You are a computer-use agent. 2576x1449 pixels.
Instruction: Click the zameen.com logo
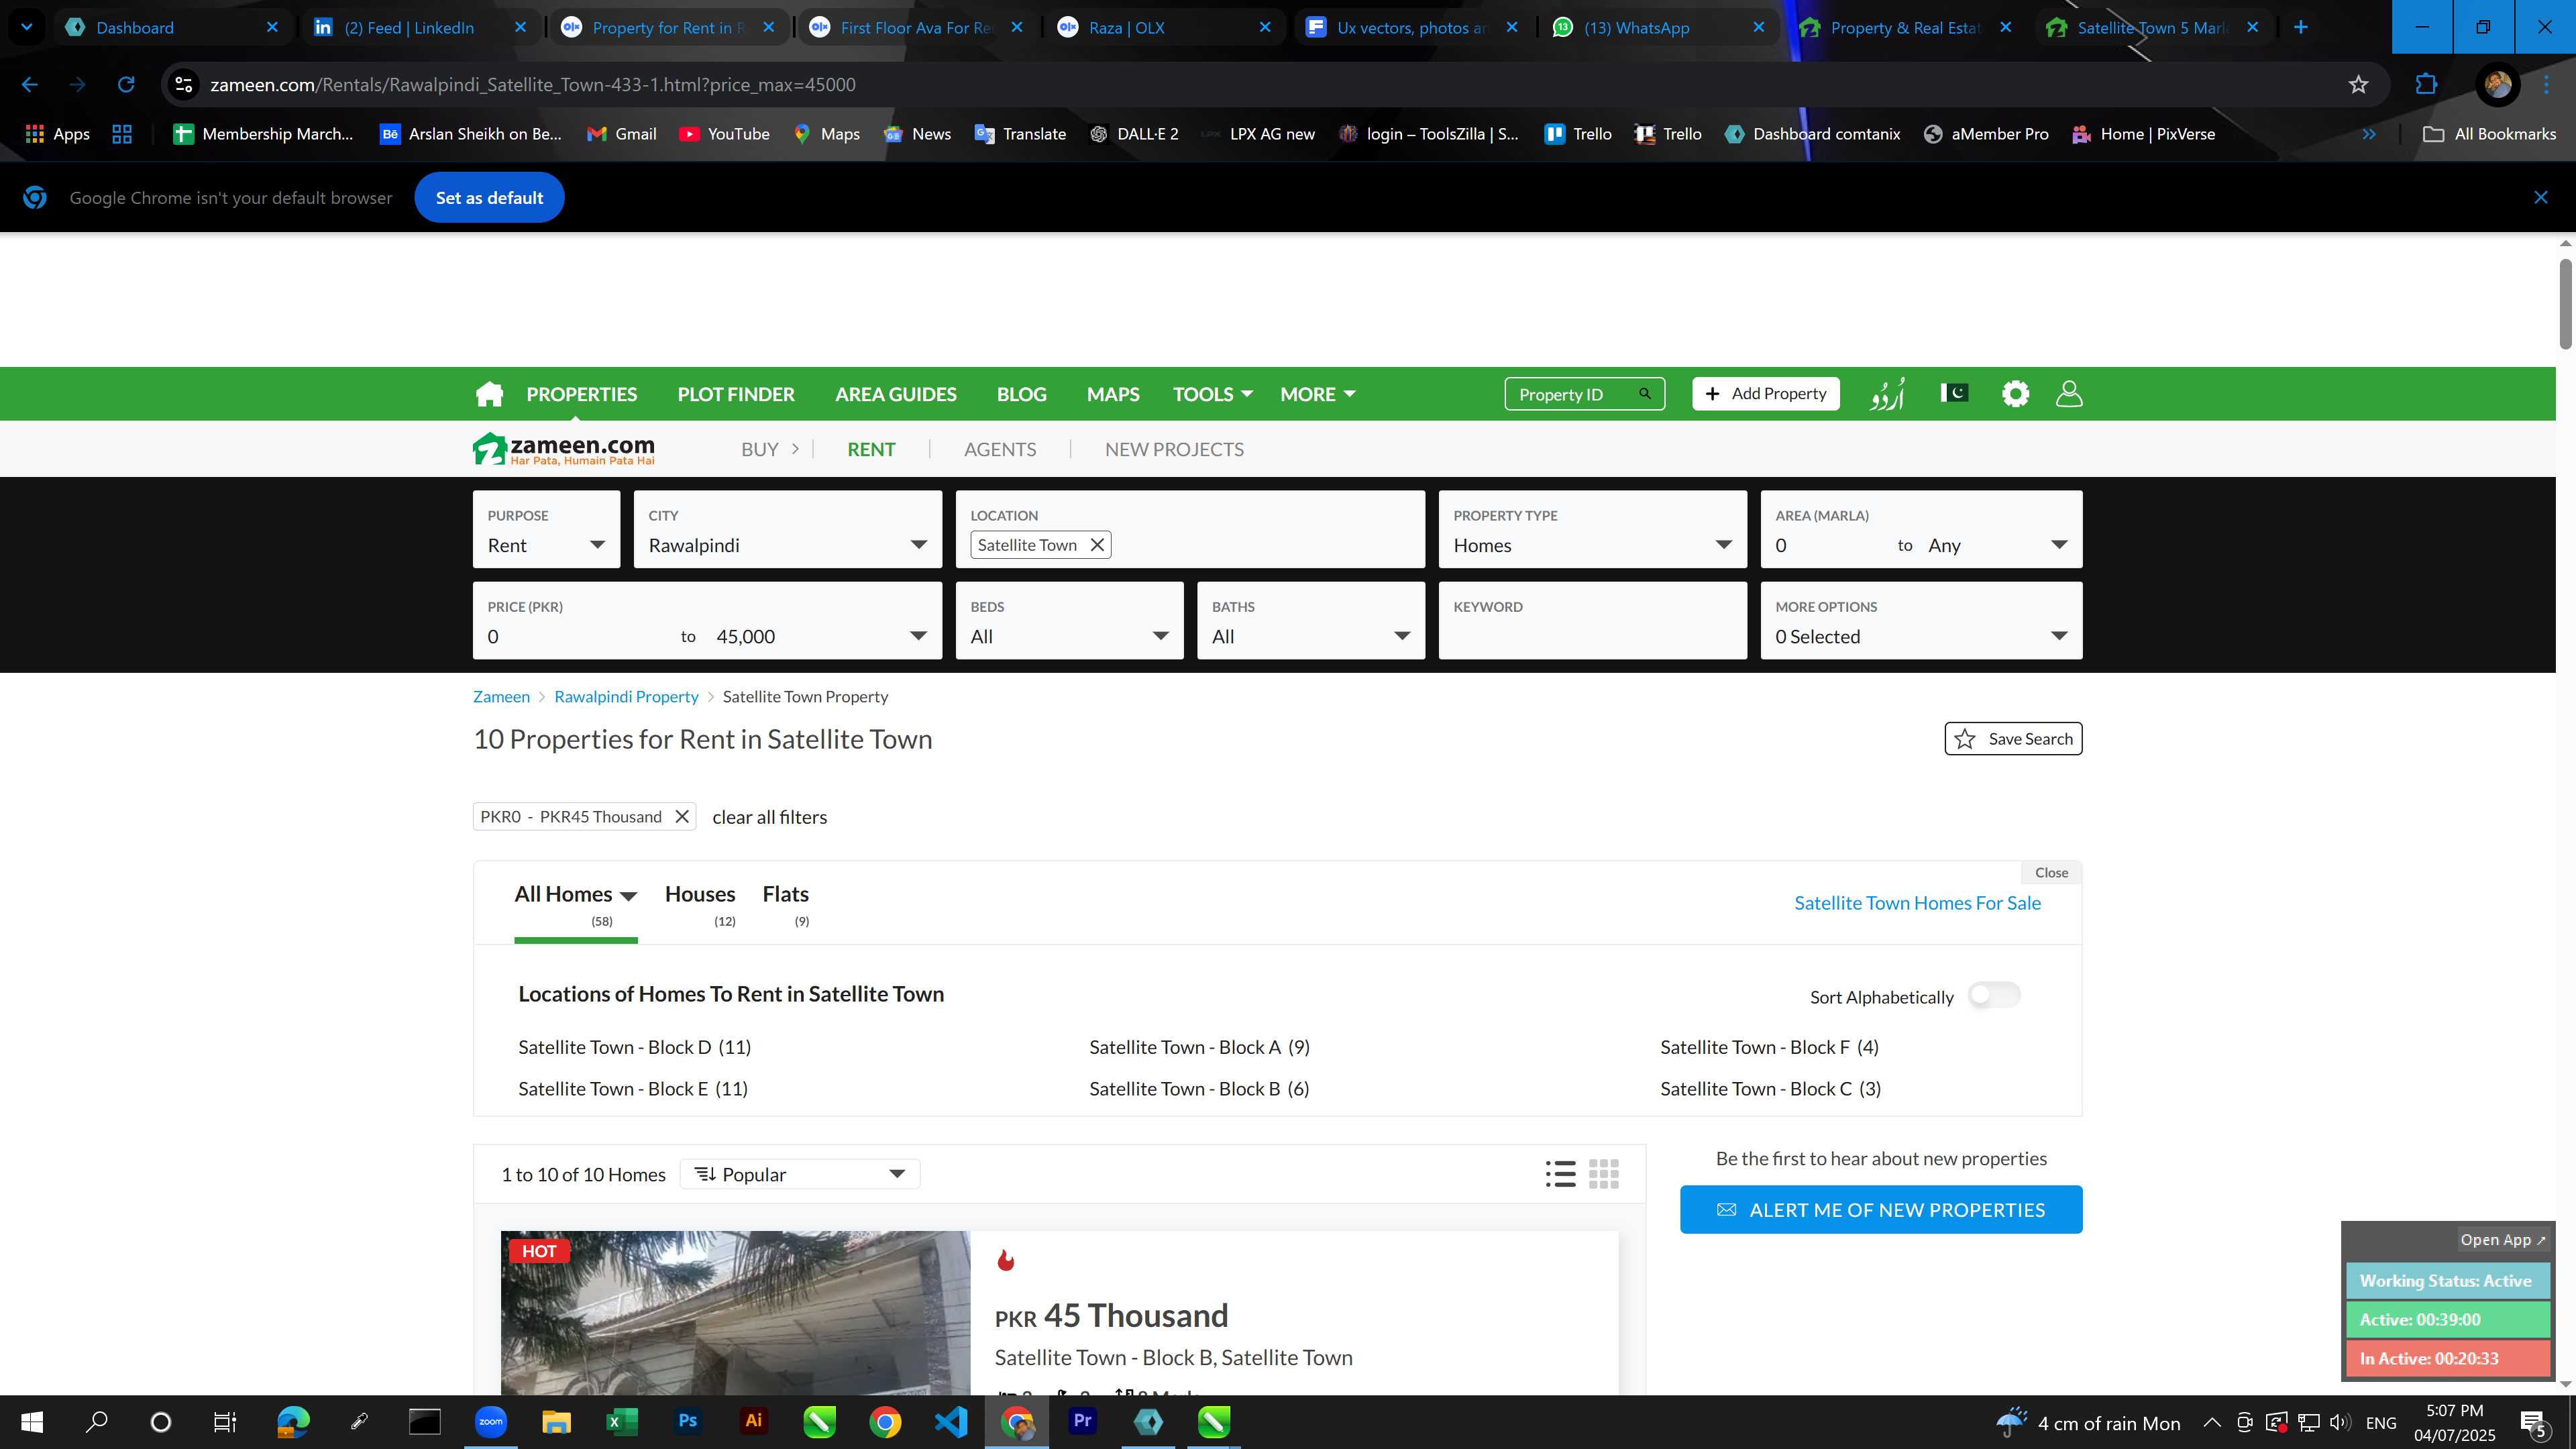pos(564,449)
